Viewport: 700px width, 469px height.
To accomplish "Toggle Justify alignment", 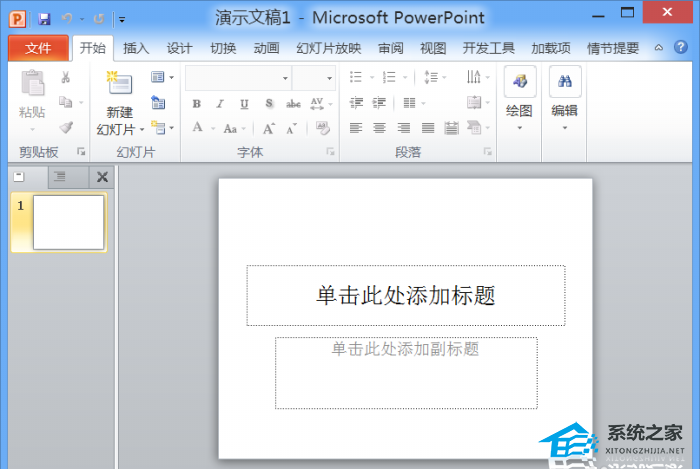I will (x=428, y=129).
